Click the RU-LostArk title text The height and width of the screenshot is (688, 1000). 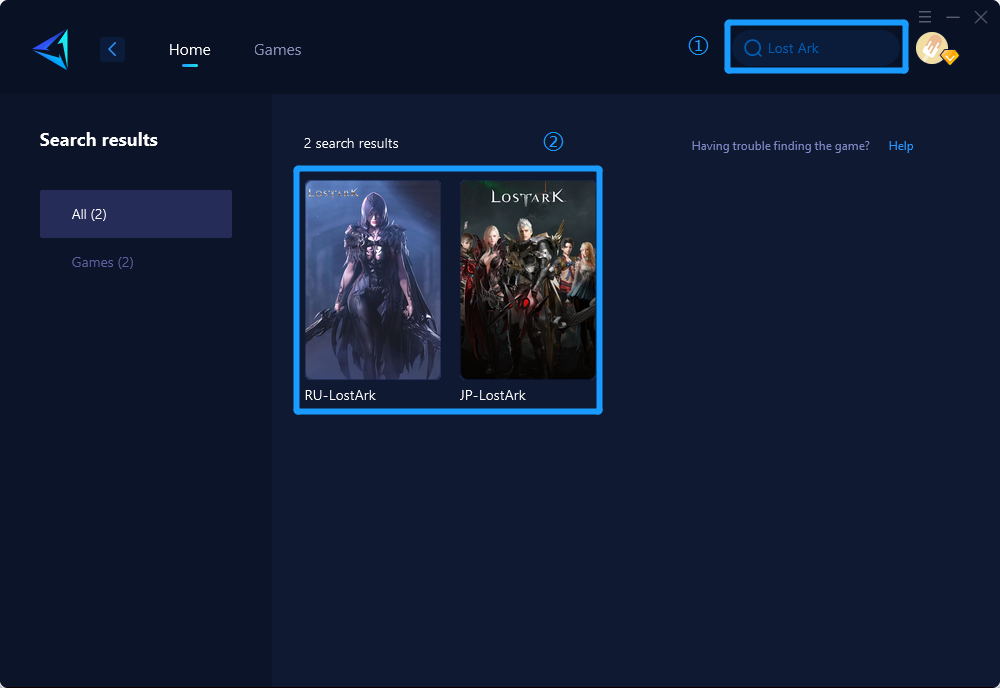(340, 395)
